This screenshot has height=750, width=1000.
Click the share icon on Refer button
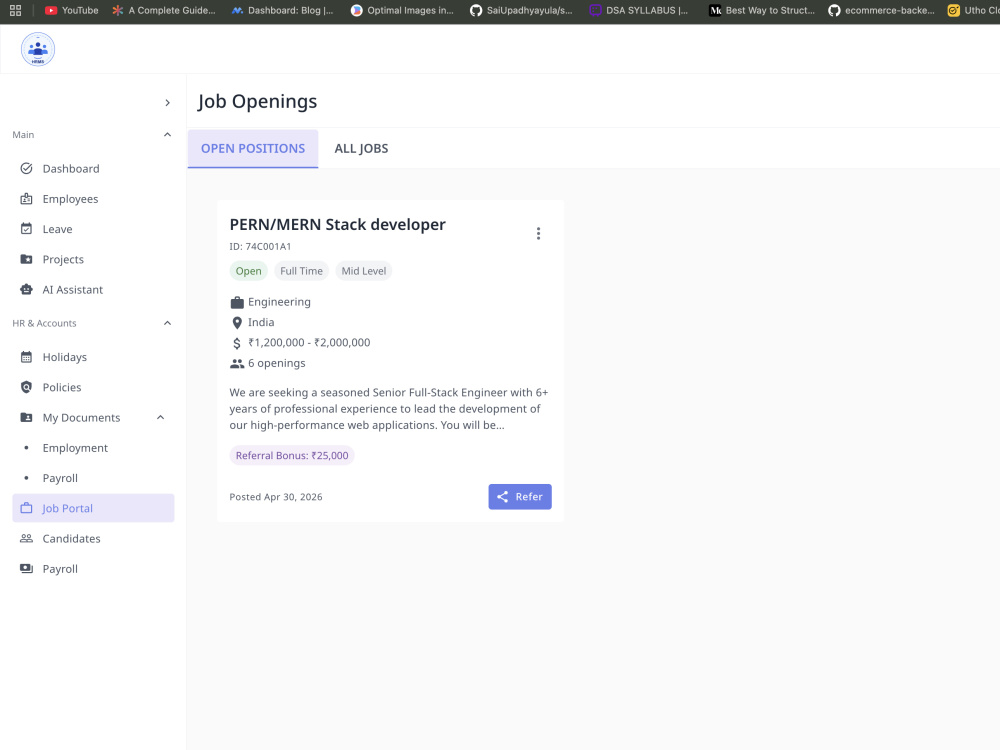point(503,497)
